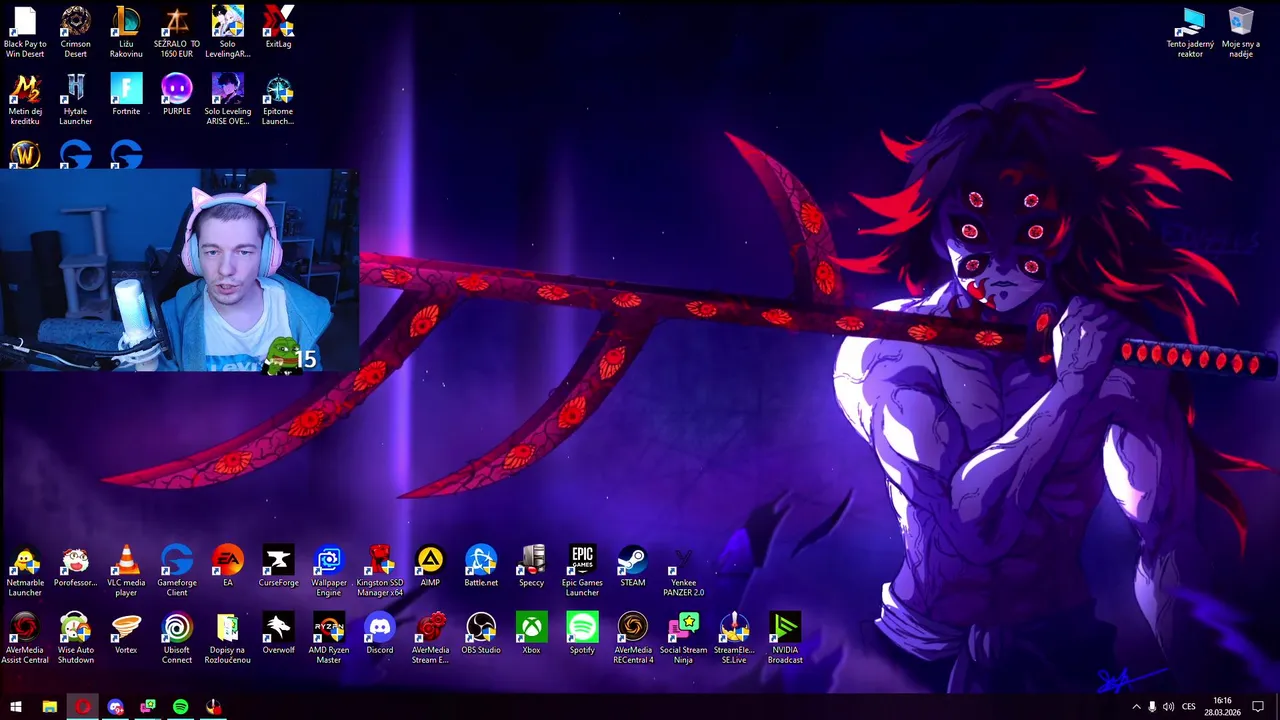Viewport: 1280px width, 720px height.
Task: Select the Crimson Desert desktop shortcut
Action: [75, 32]
